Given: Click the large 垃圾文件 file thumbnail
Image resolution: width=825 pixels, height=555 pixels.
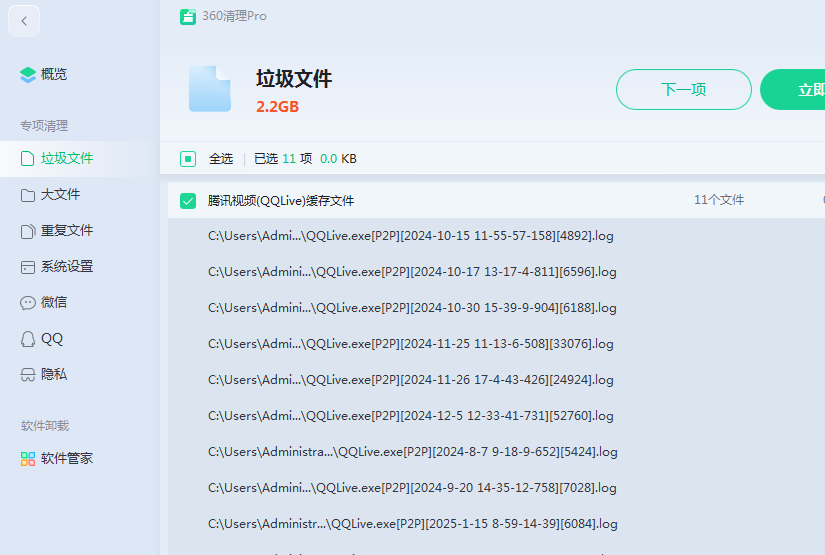Looking at the screenshot, I should [209, 88].
